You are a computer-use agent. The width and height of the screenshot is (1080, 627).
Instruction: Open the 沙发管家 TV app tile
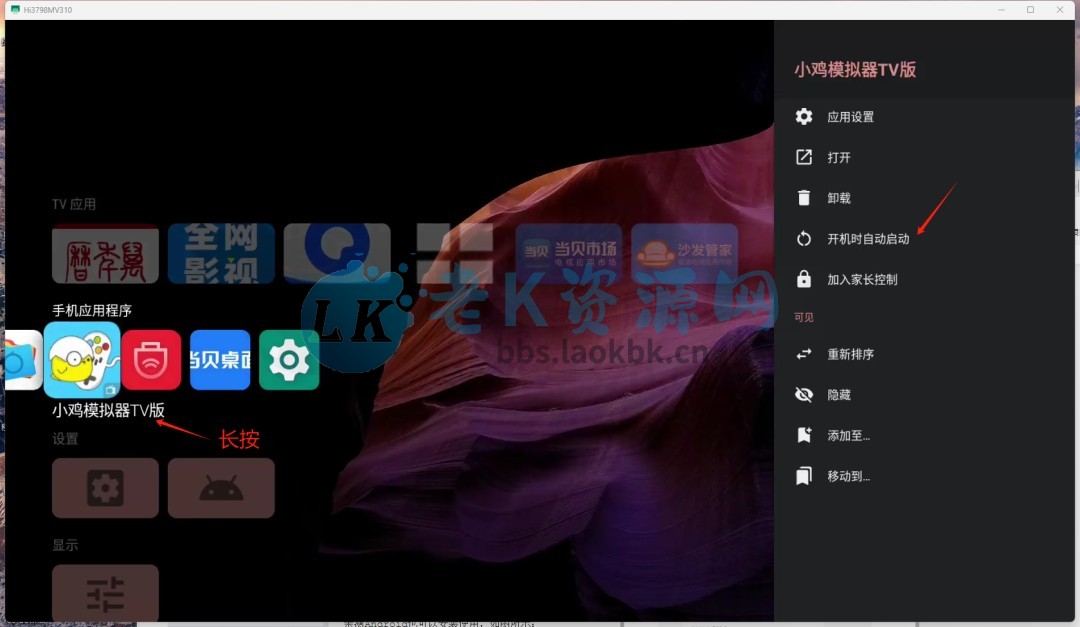coord(685,254)
